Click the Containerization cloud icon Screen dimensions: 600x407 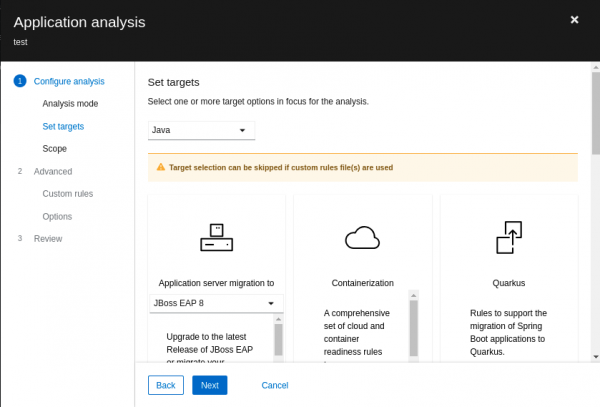[x=362, y=237]
